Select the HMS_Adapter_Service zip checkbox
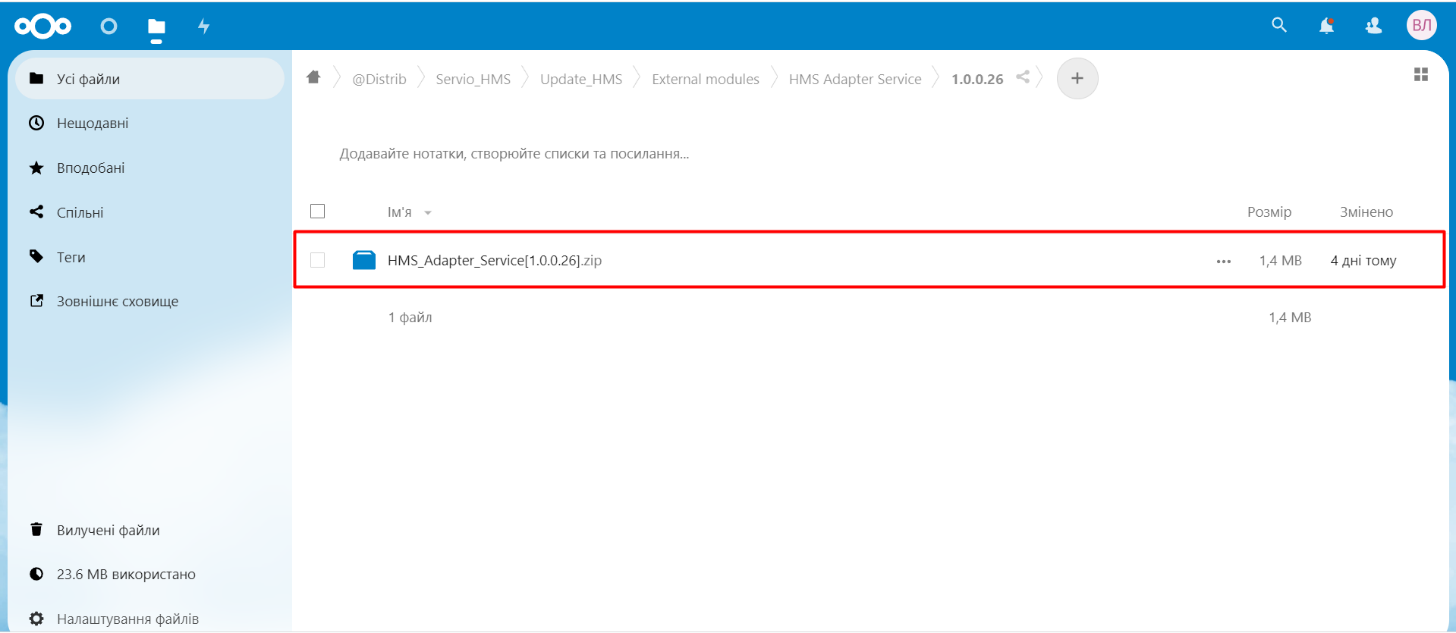 (x=318, y=260)
